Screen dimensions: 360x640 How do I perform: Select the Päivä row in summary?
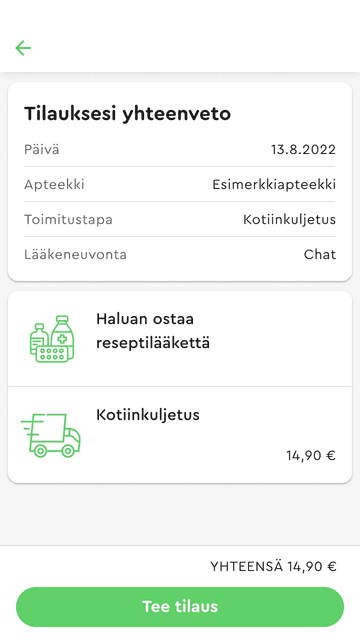[180, 149]
